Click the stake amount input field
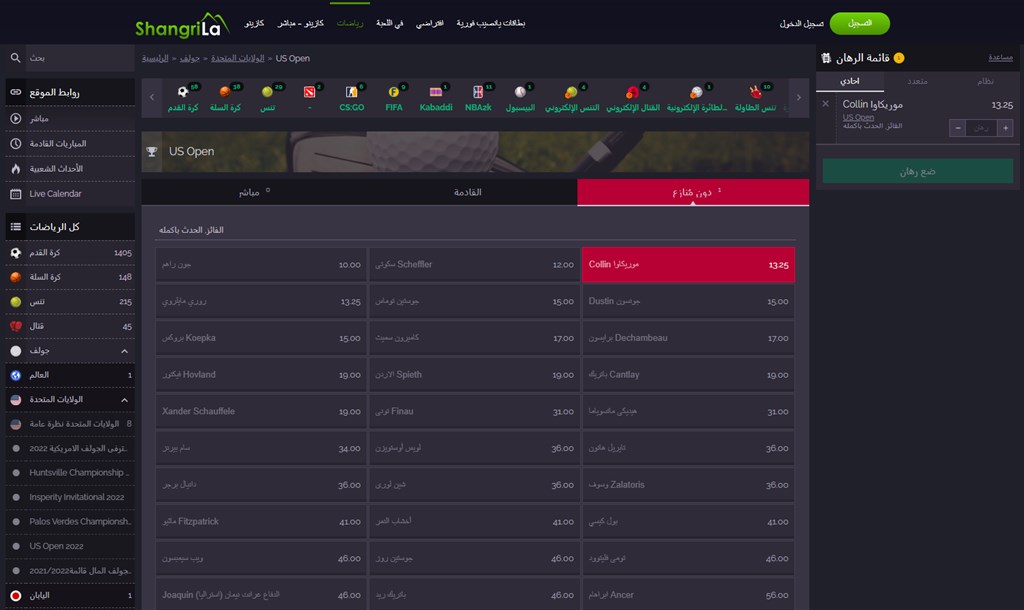 coord(982,128)
